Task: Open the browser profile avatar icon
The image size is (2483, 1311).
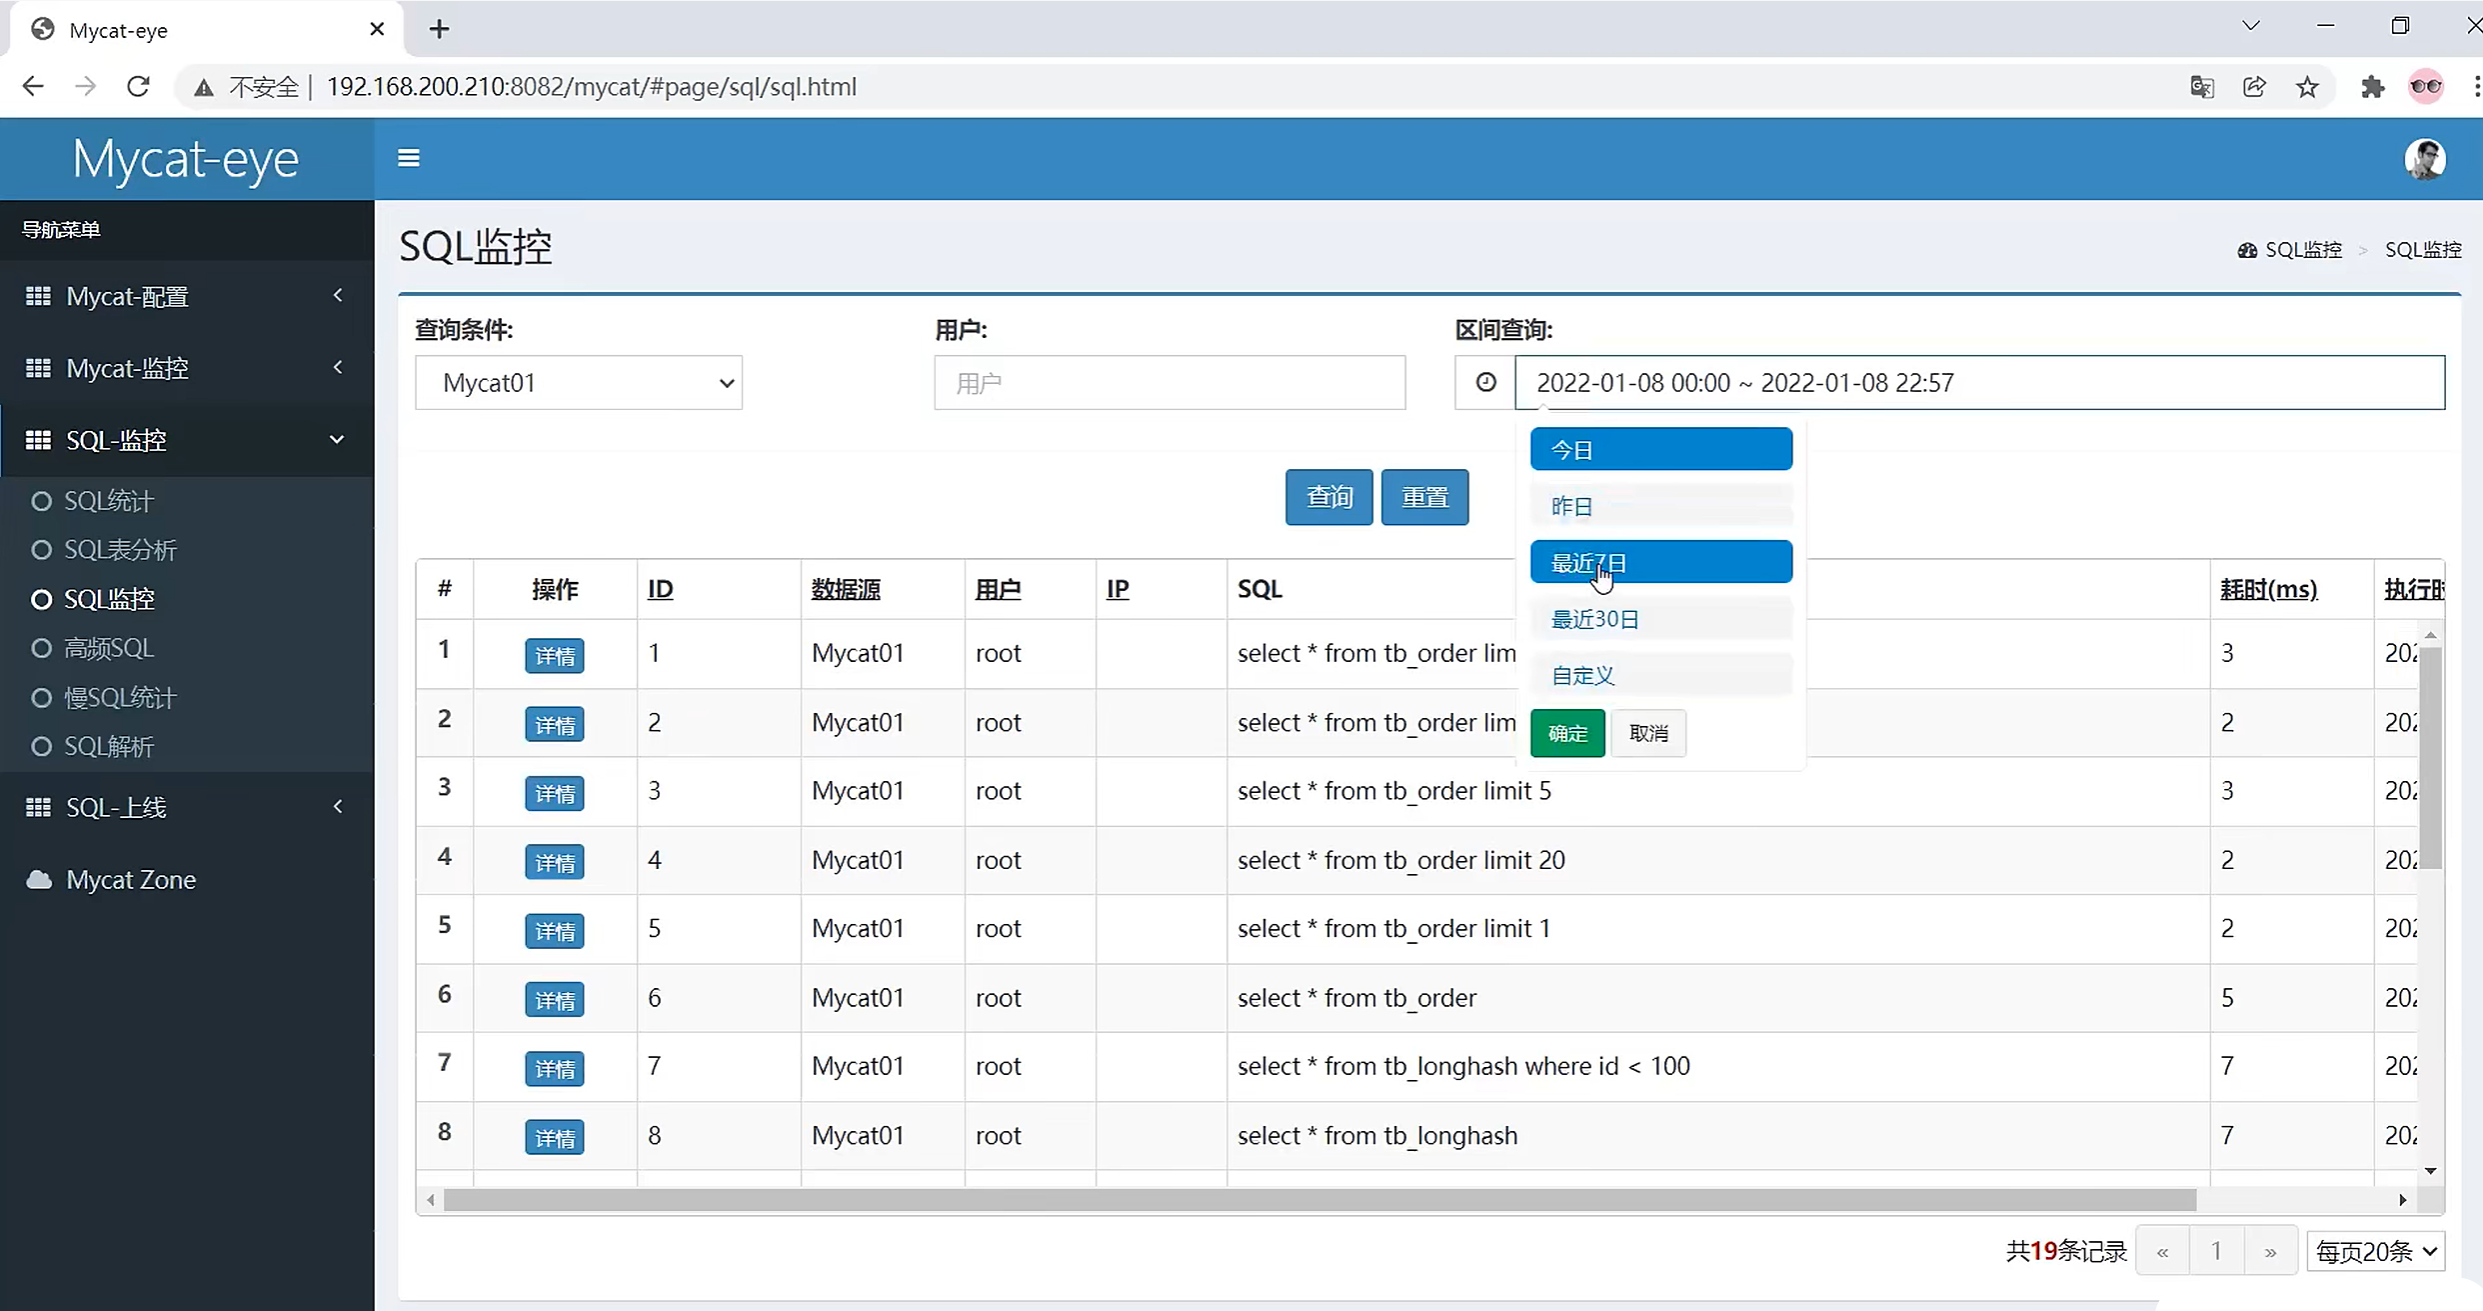Action: pos(2426,87)
